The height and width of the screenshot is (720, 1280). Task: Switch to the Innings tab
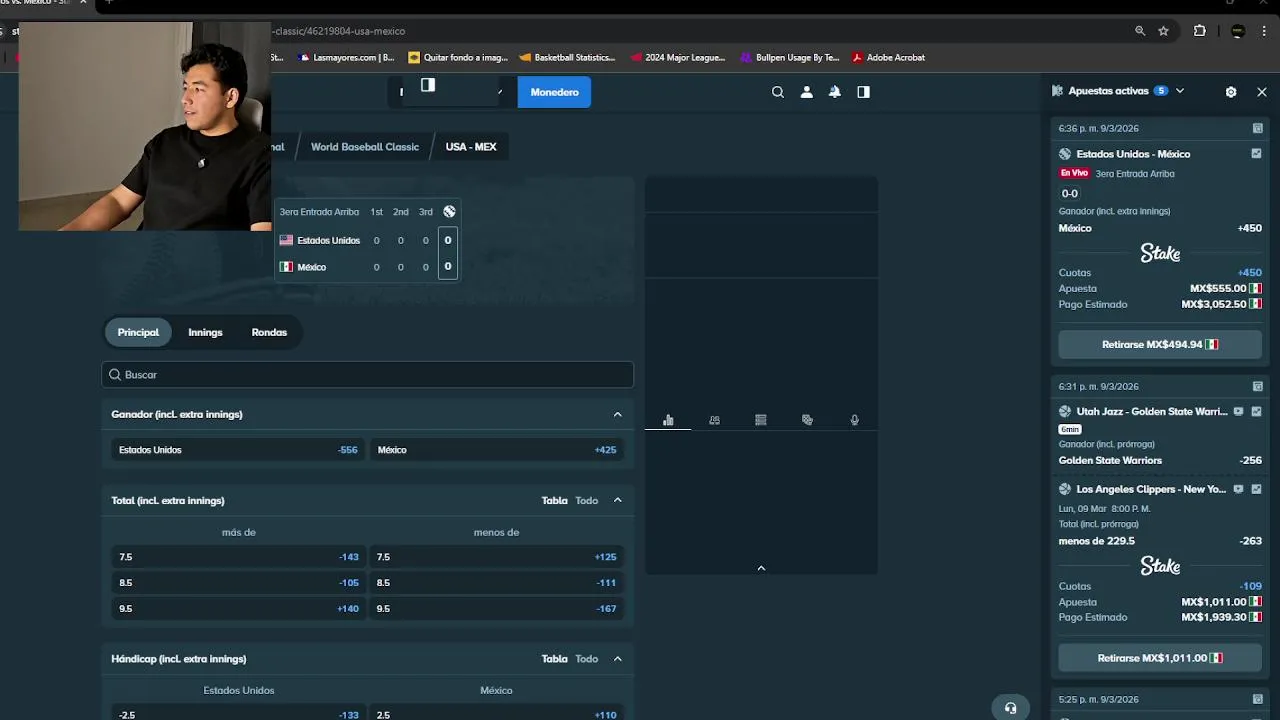coord(205,332)
